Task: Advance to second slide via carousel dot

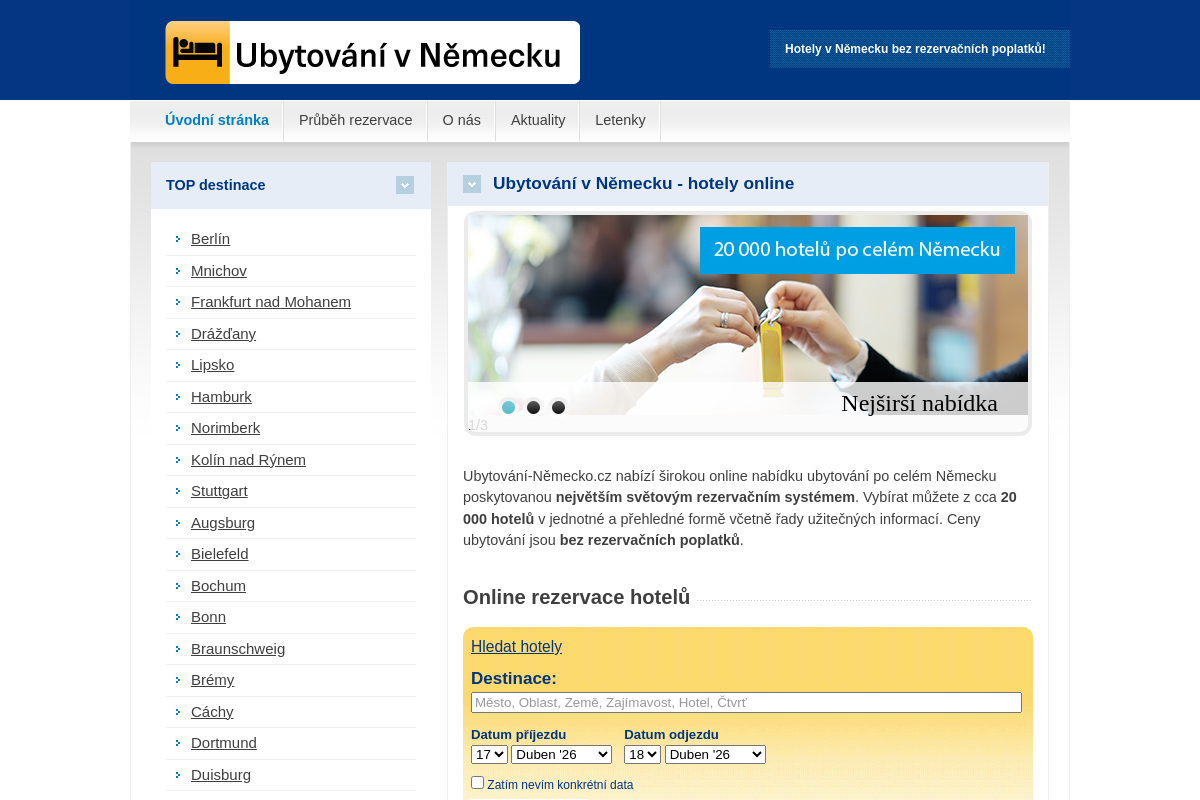Action: click(x=533, y=407)
